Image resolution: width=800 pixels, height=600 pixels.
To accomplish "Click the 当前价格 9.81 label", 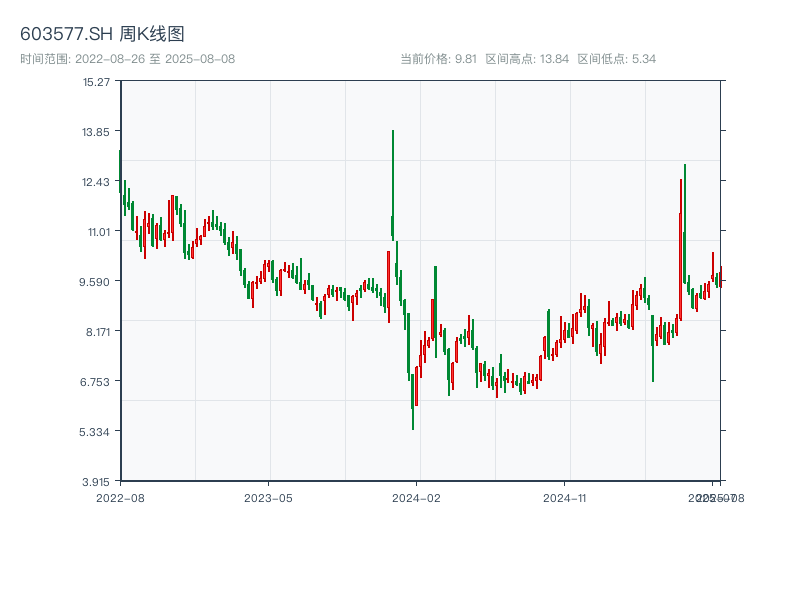I will coord(438,59).
